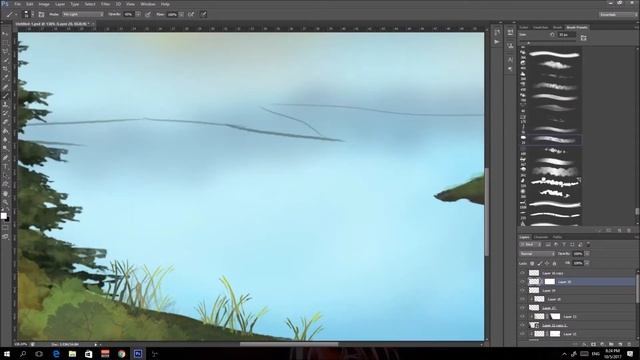This screenshot has height=360, width=640.
Task: Select the Hand tool
Action: tap(6, 193)
